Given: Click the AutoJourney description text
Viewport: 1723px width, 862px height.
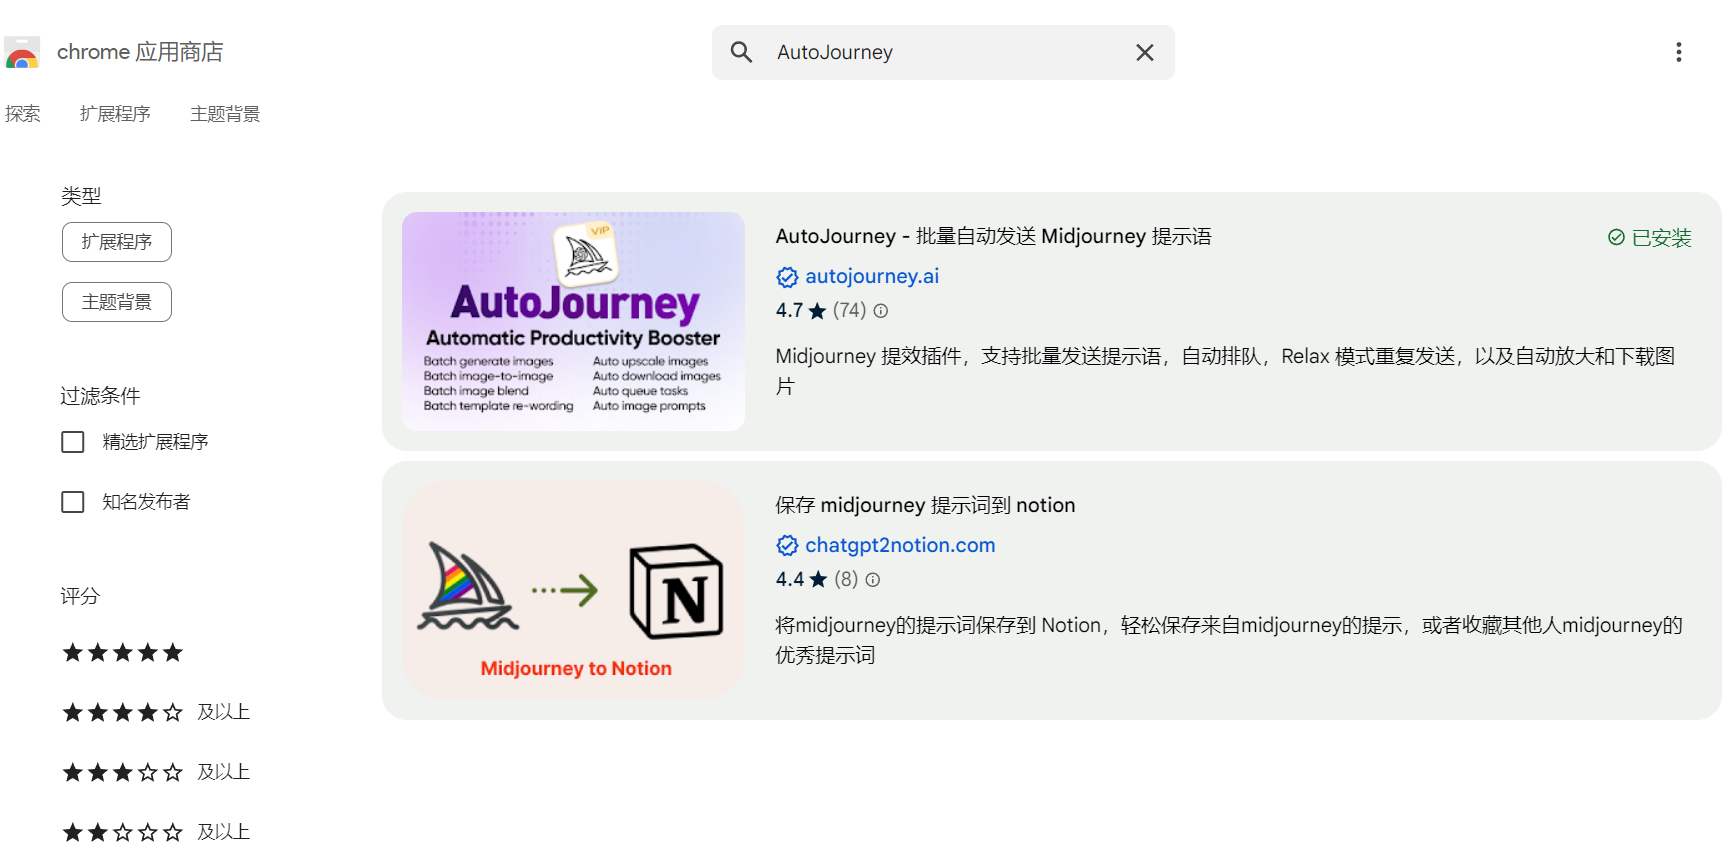Looking at the screenshot, I should [1226, 371].
